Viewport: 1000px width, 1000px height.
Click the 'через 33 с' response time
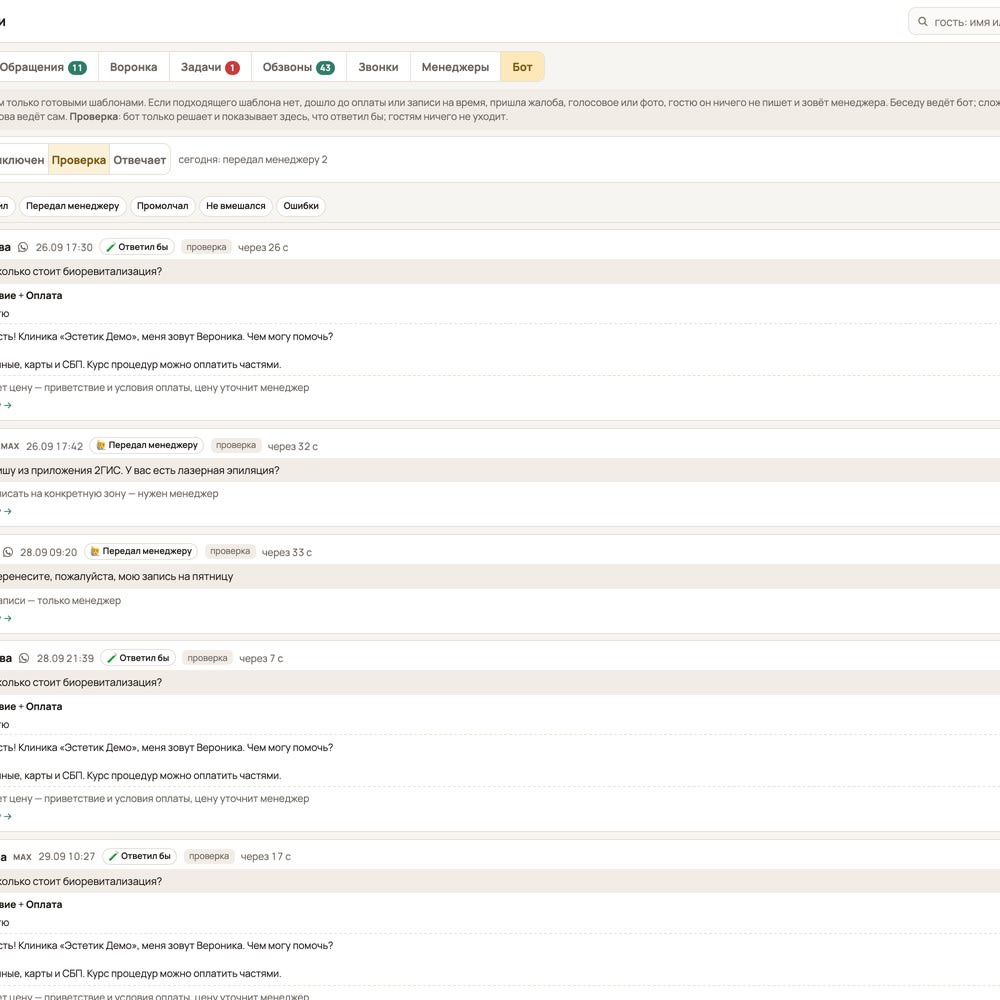point(286,552)
